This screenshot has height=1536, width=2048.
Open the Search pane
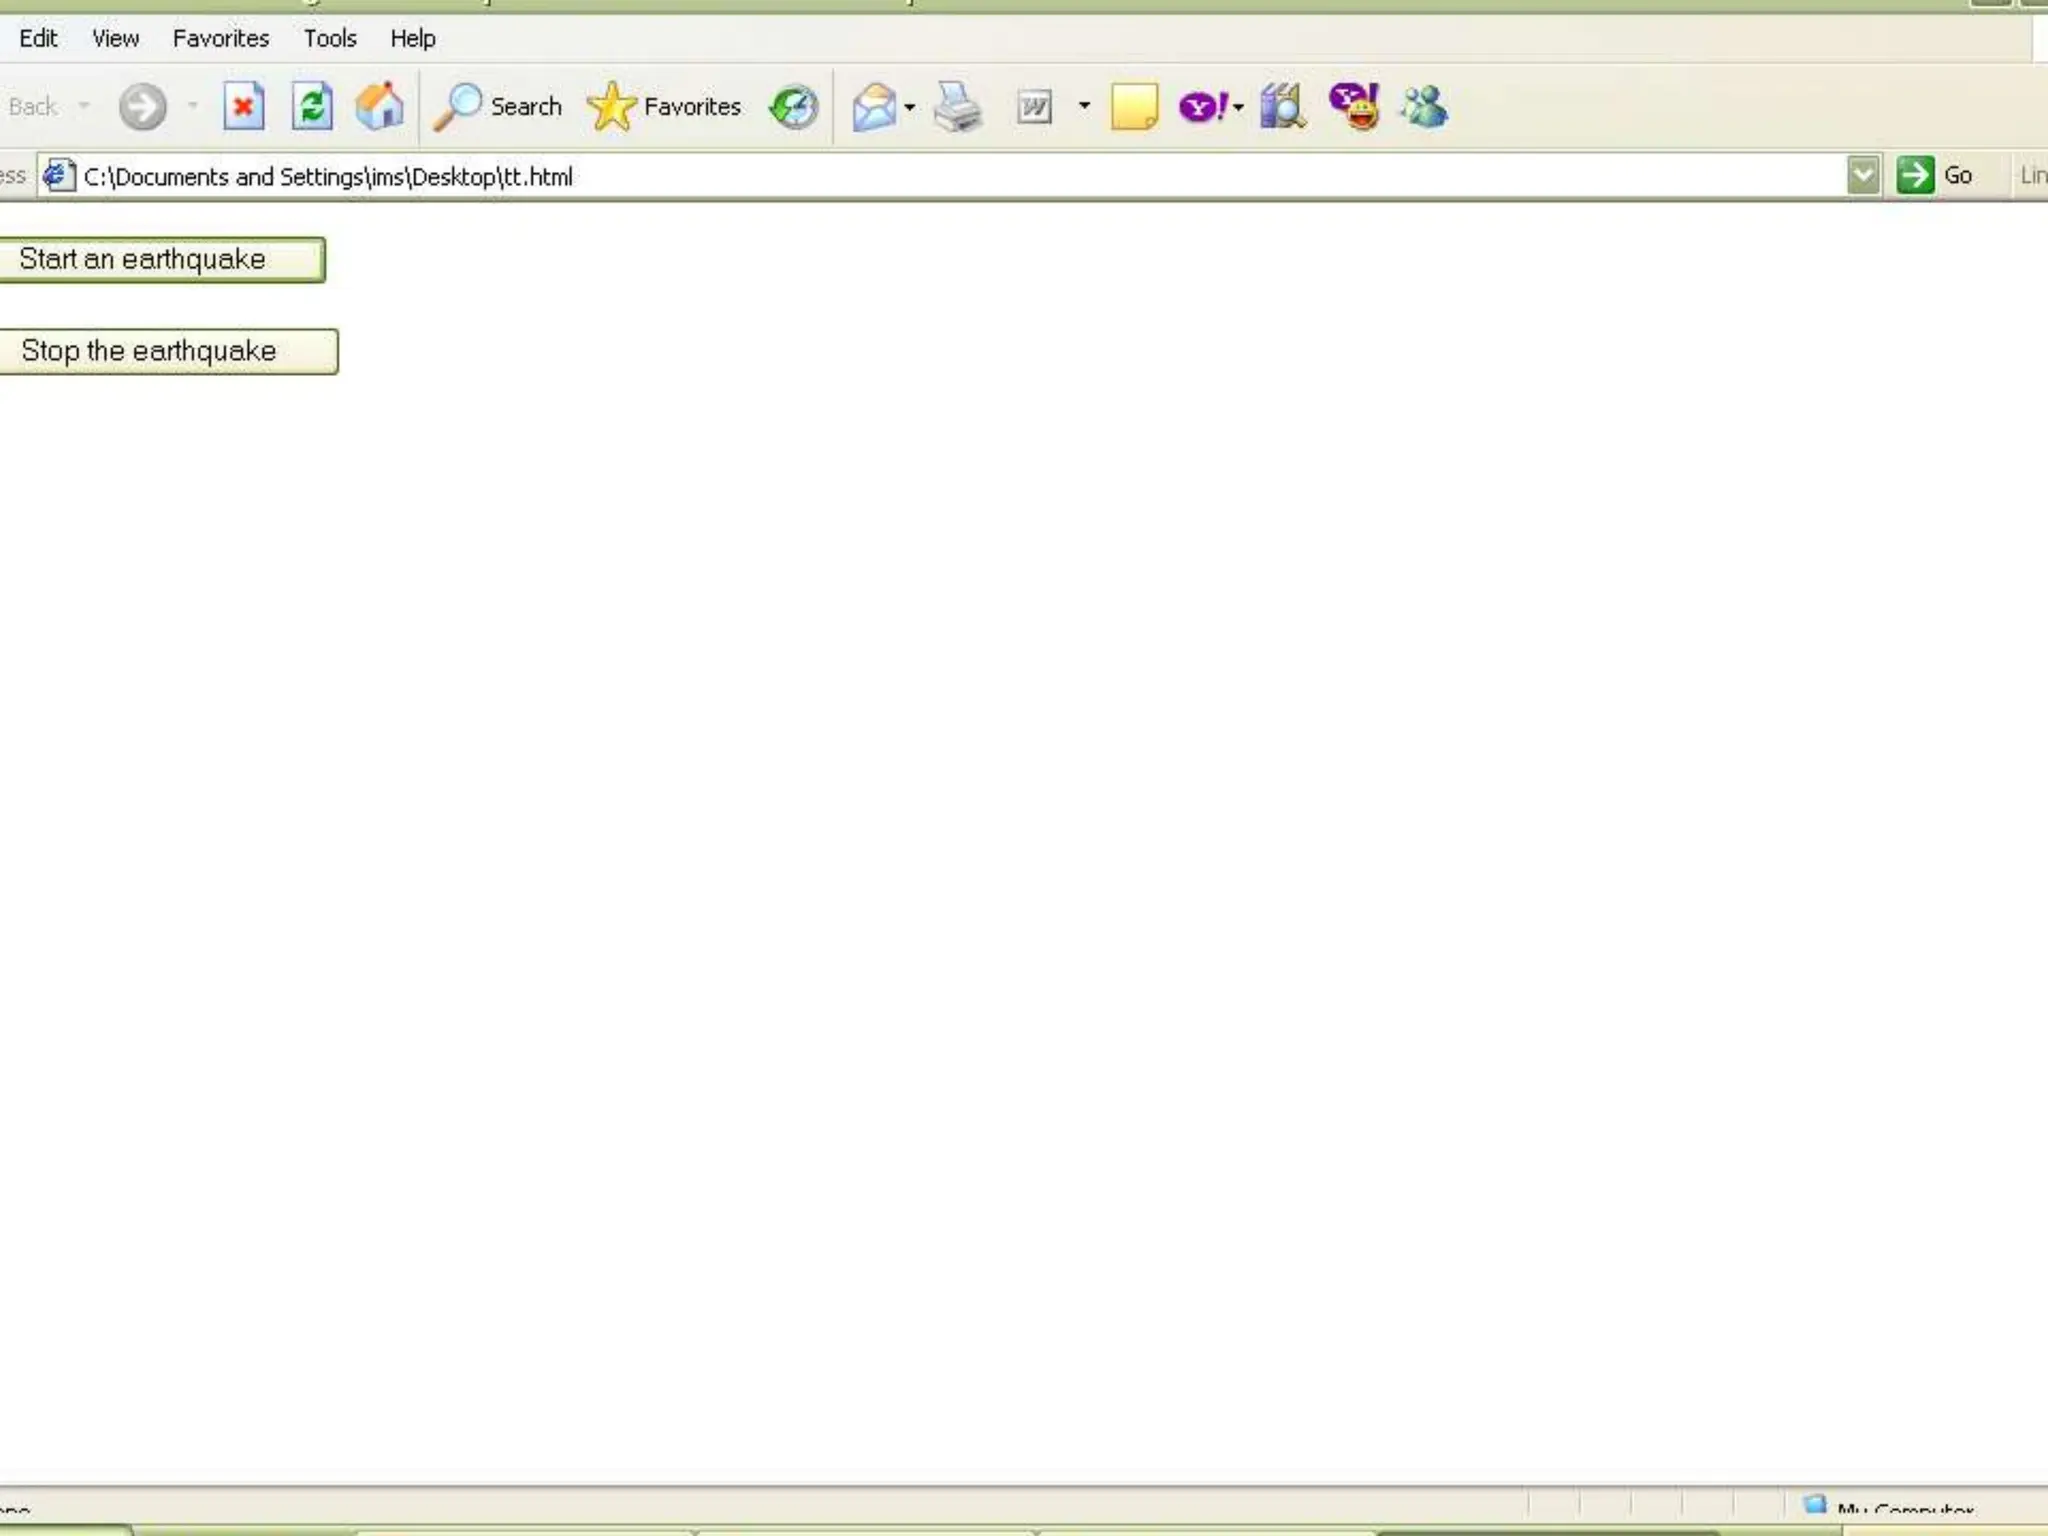498,106
